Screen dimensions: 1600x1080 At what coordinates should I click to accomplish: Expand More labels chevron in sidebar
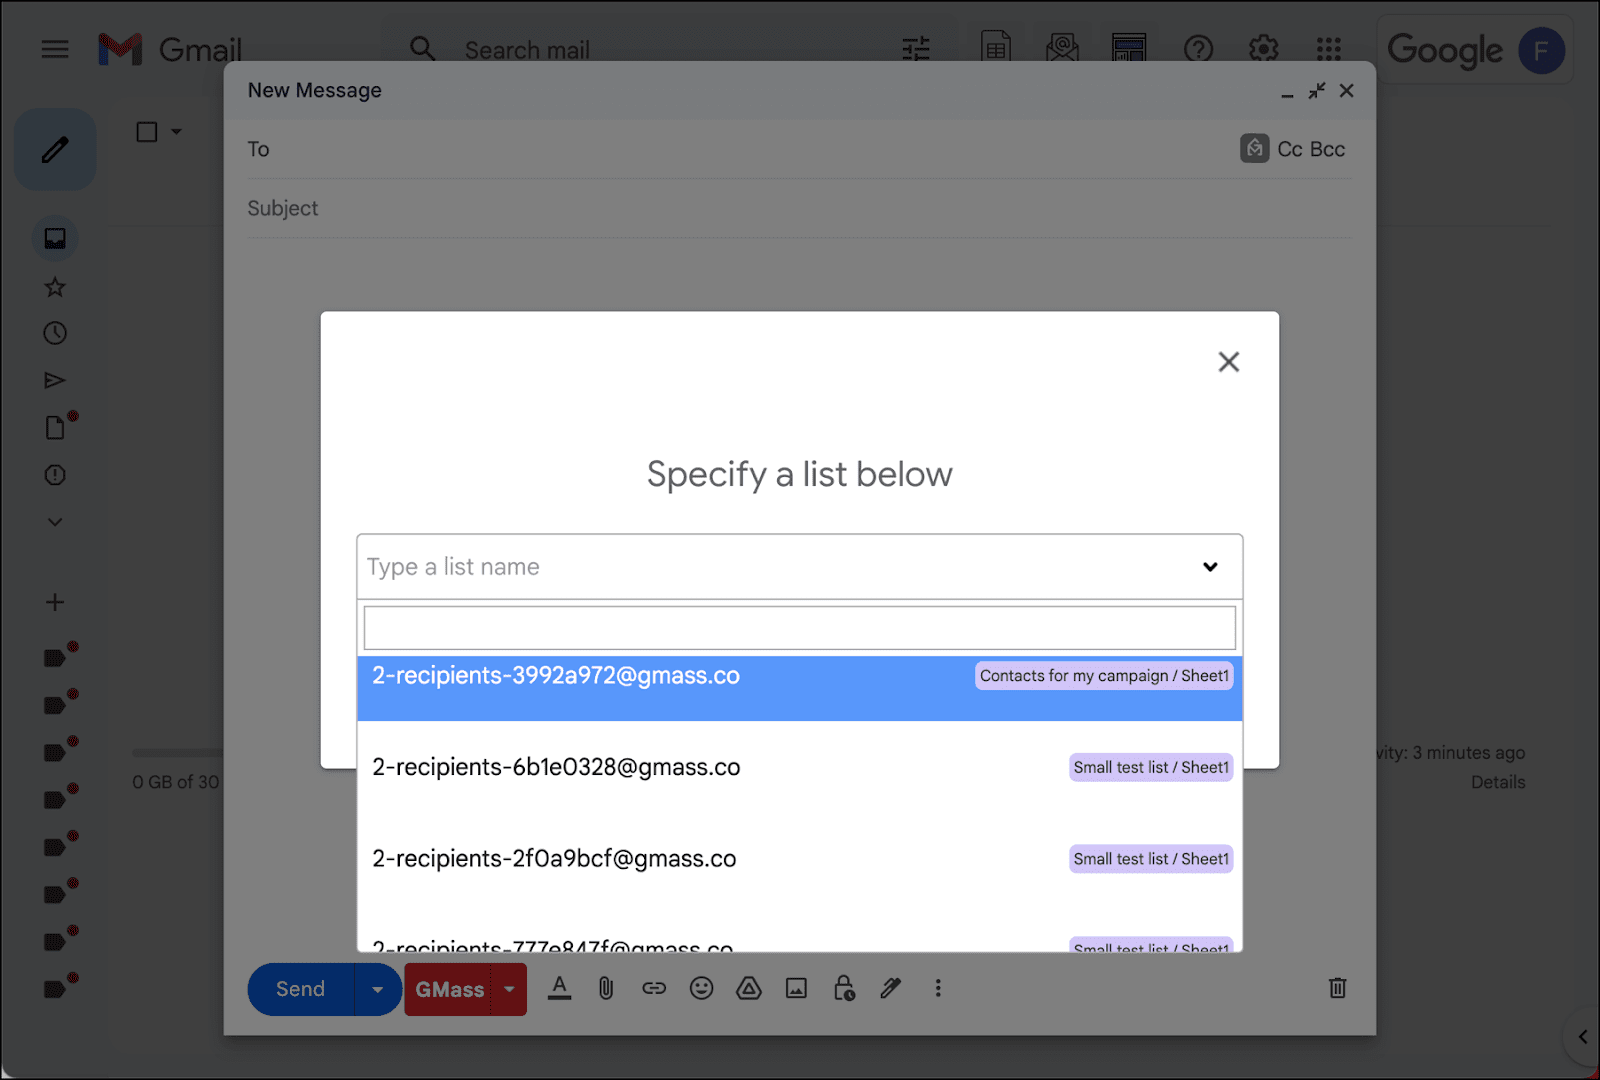click(55, 522)
